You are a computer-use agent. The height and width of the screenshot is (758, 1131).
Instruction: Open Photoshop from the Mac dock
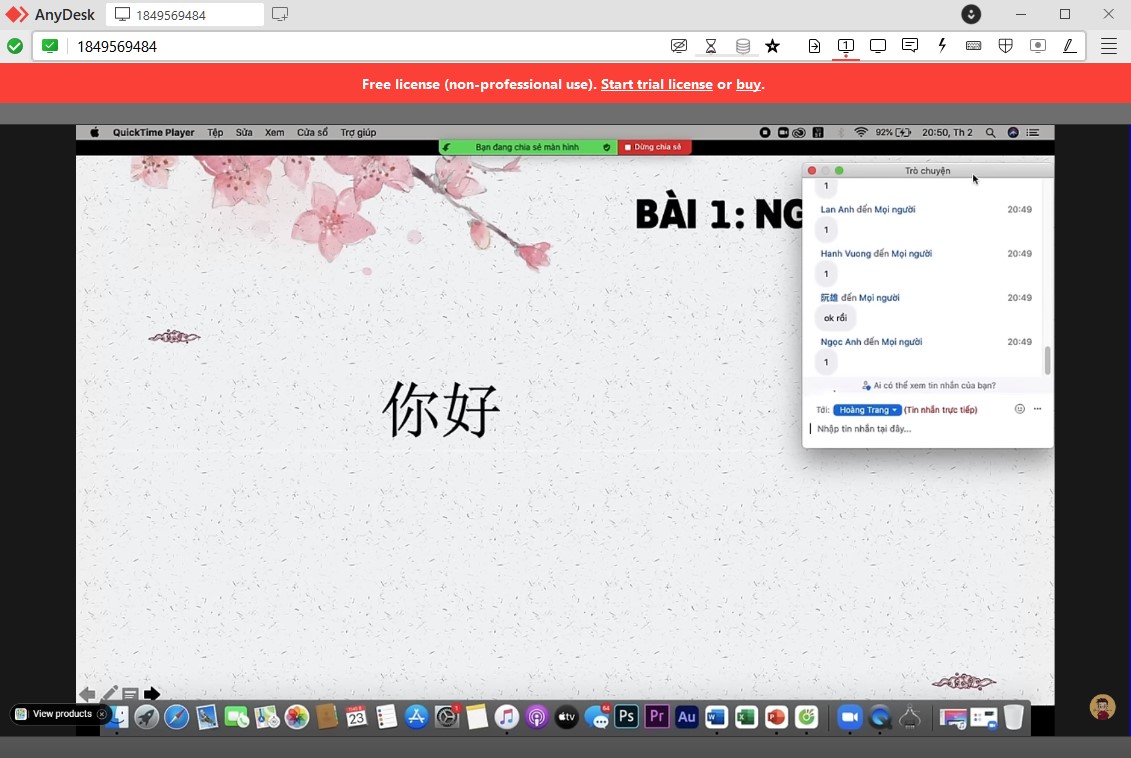click(x=626, y=716)
